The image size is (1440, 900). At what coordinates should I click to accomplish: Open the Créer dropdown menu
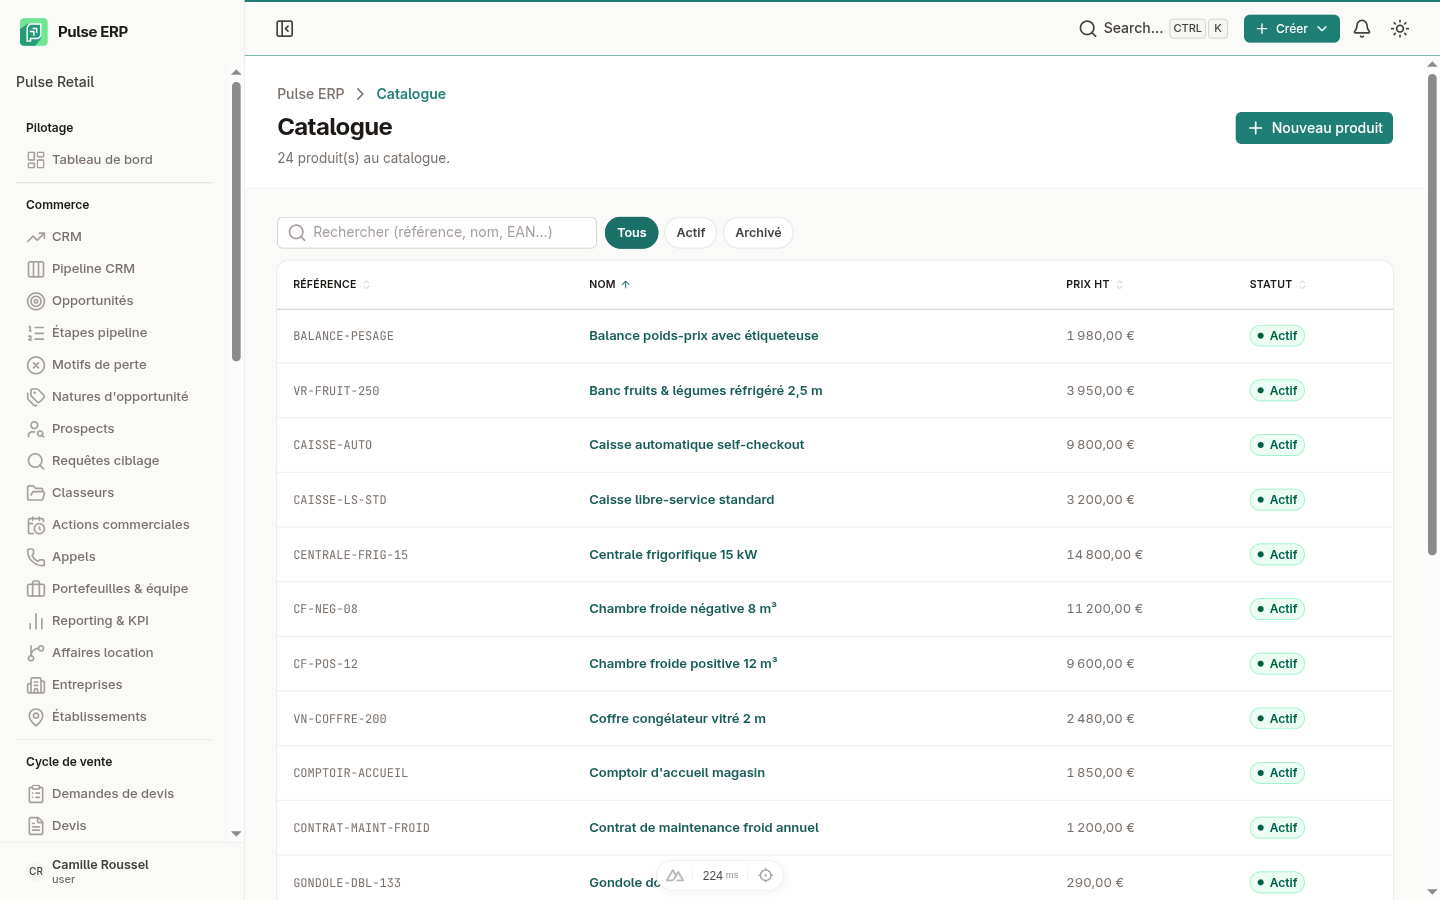(x=1292, y=29)
